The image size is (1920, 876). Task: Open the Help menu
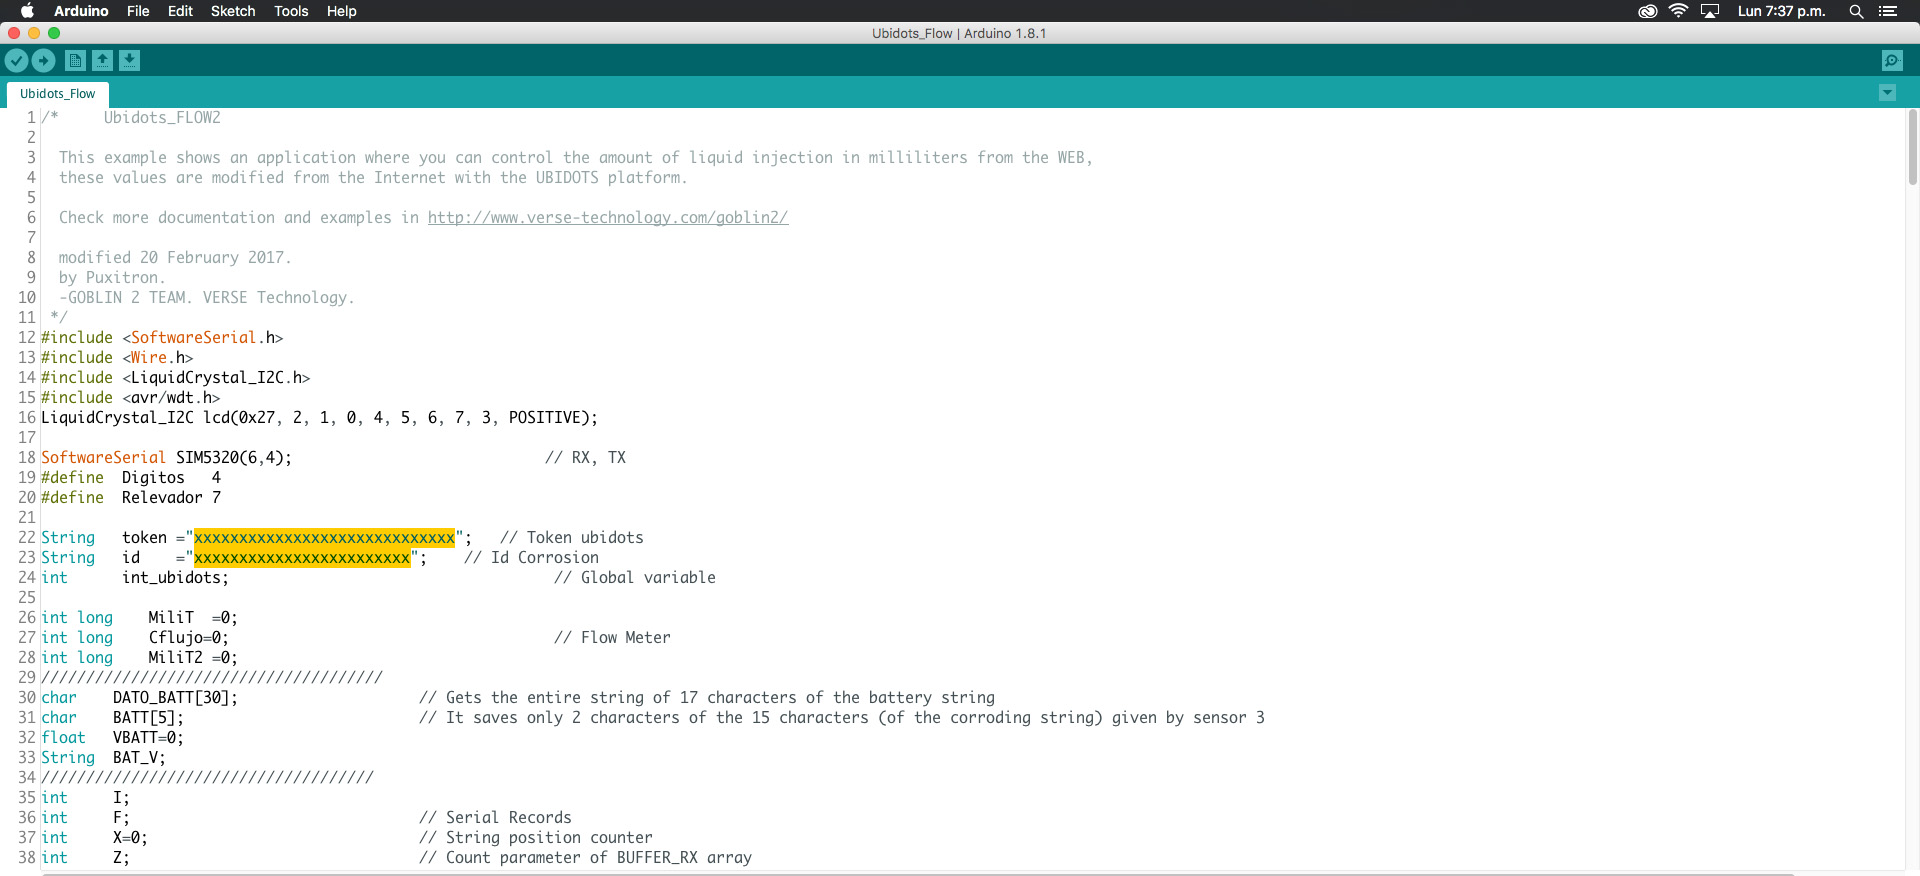click(341, 11)
